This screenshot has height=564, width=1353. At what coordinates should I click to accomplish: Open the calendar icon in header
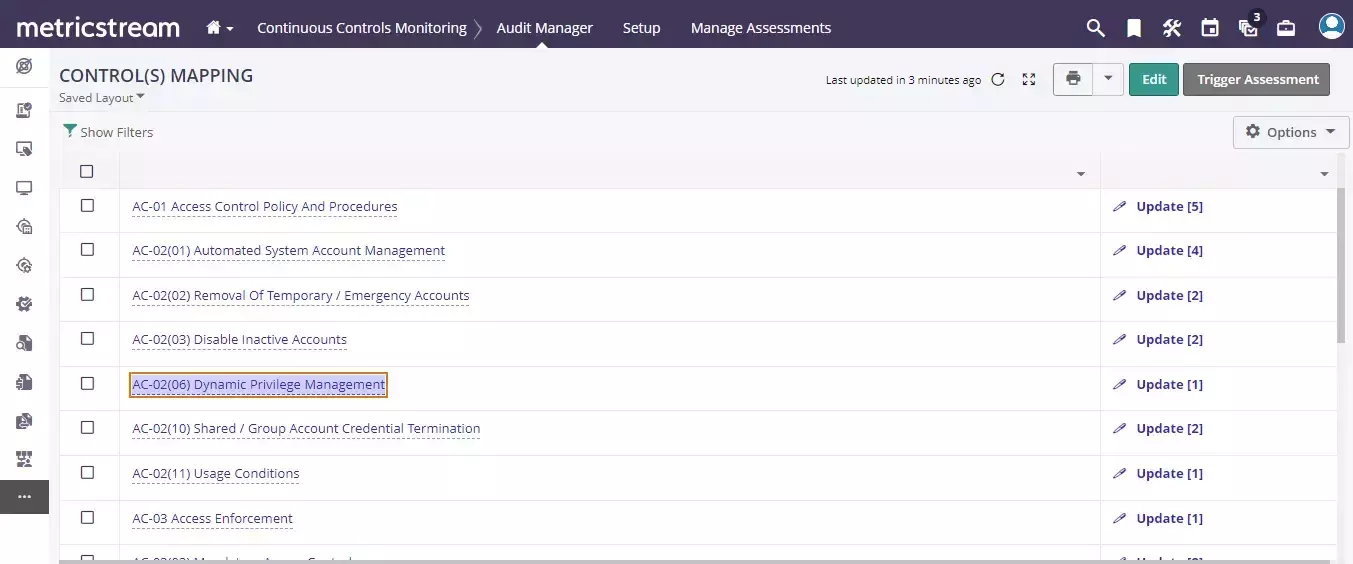pyautogui.click(x=1210, y=28)
